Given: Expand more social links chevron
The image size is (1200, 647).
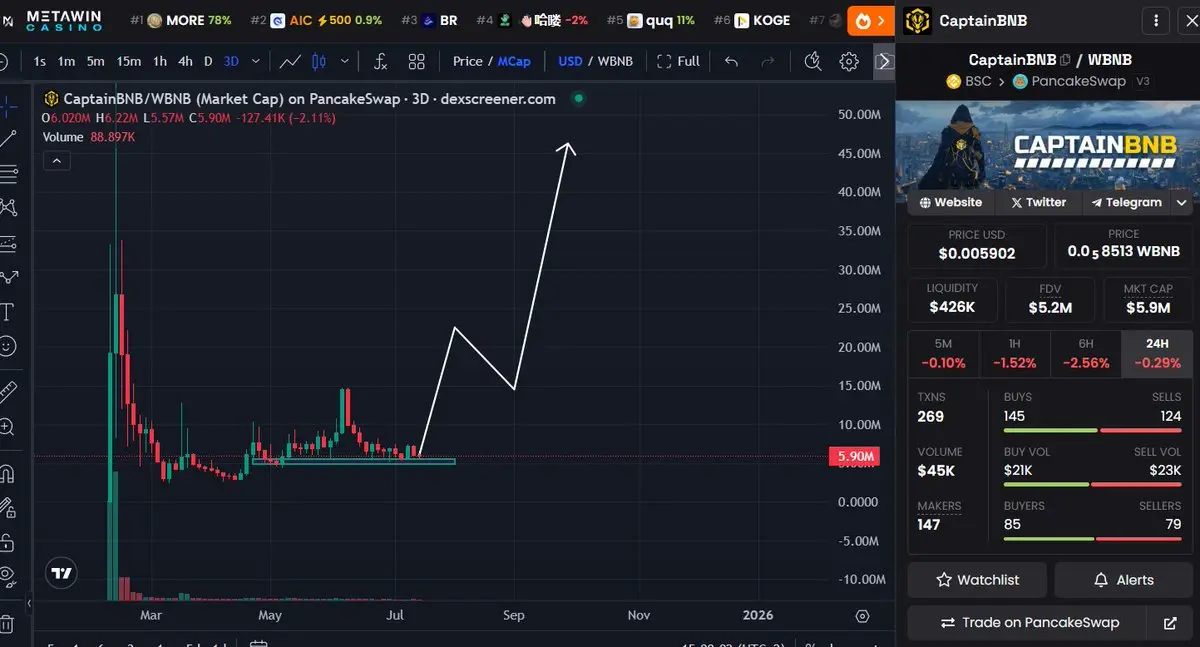Looking at the screenshot, I should pyautogui.click(x=1182, y=202).
